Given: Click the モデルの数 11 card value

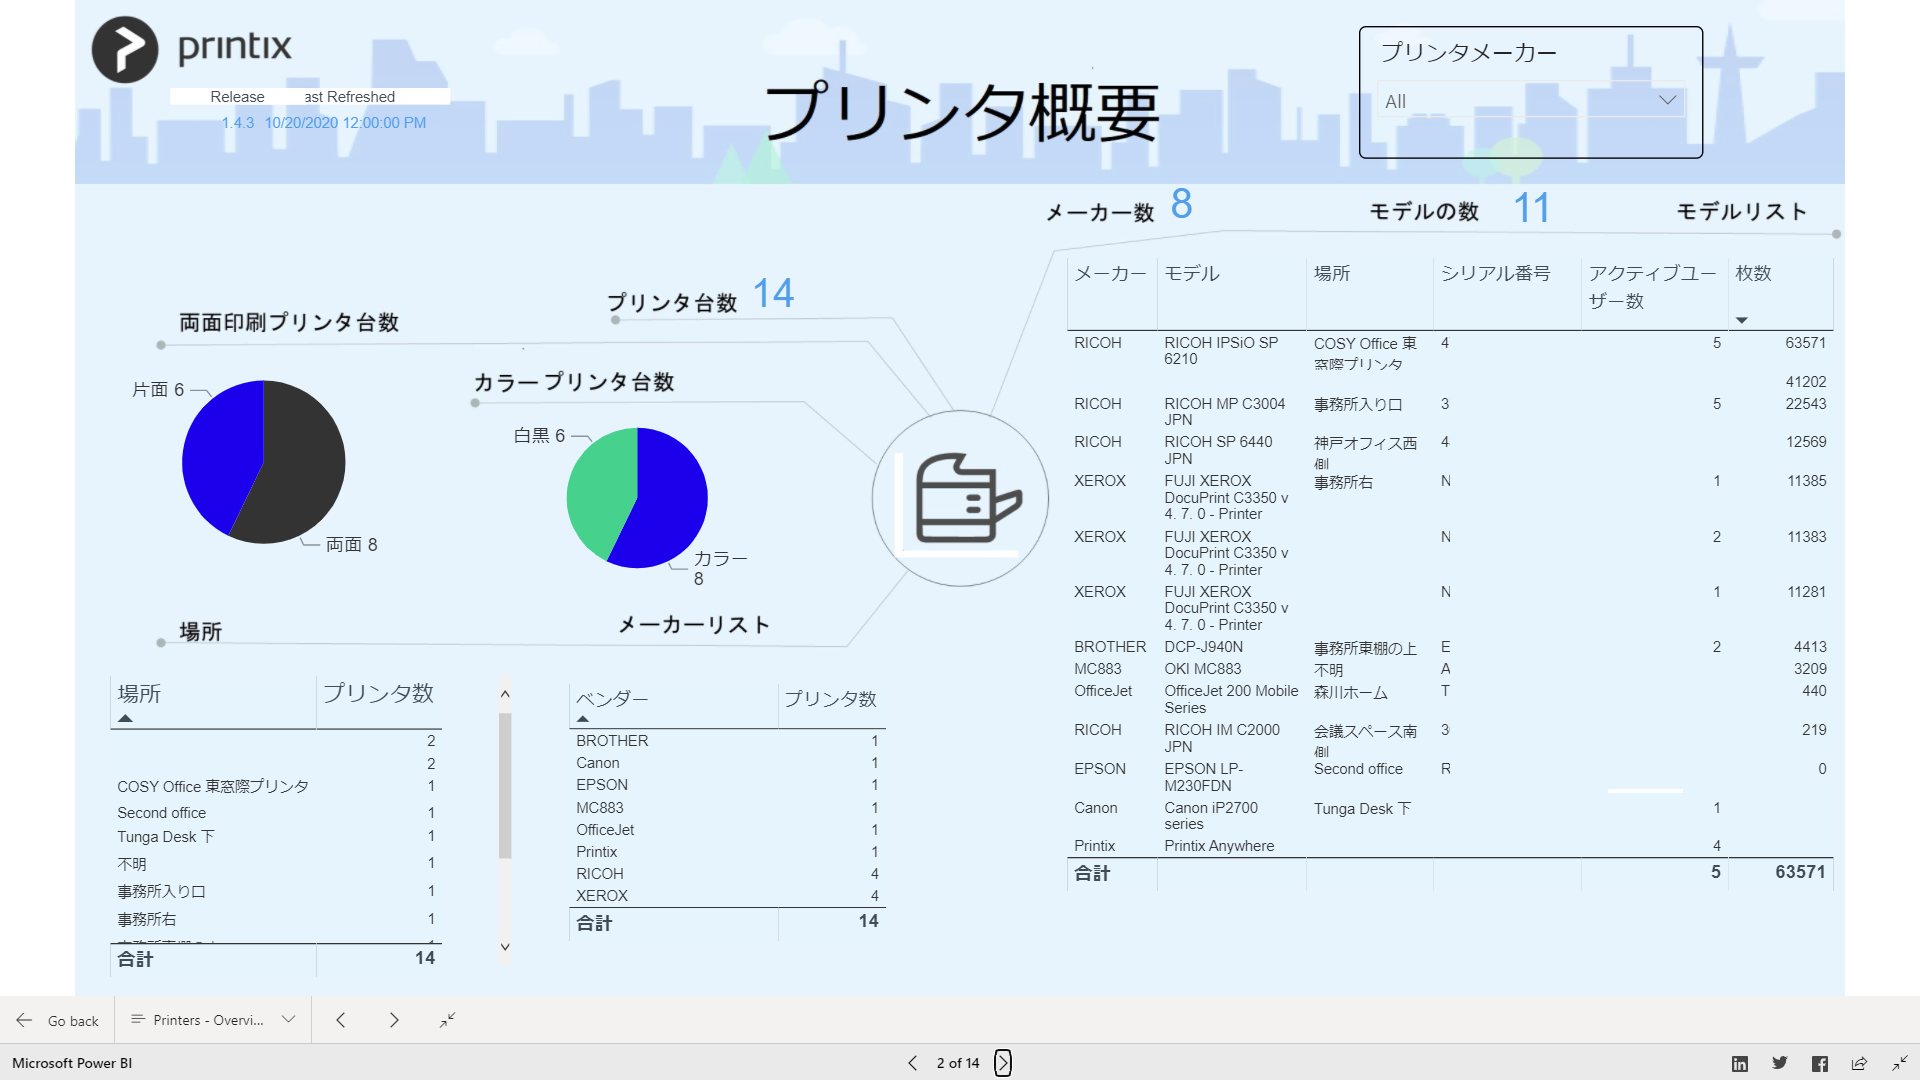Looking at the screenshot, I should coord(1531,208).
